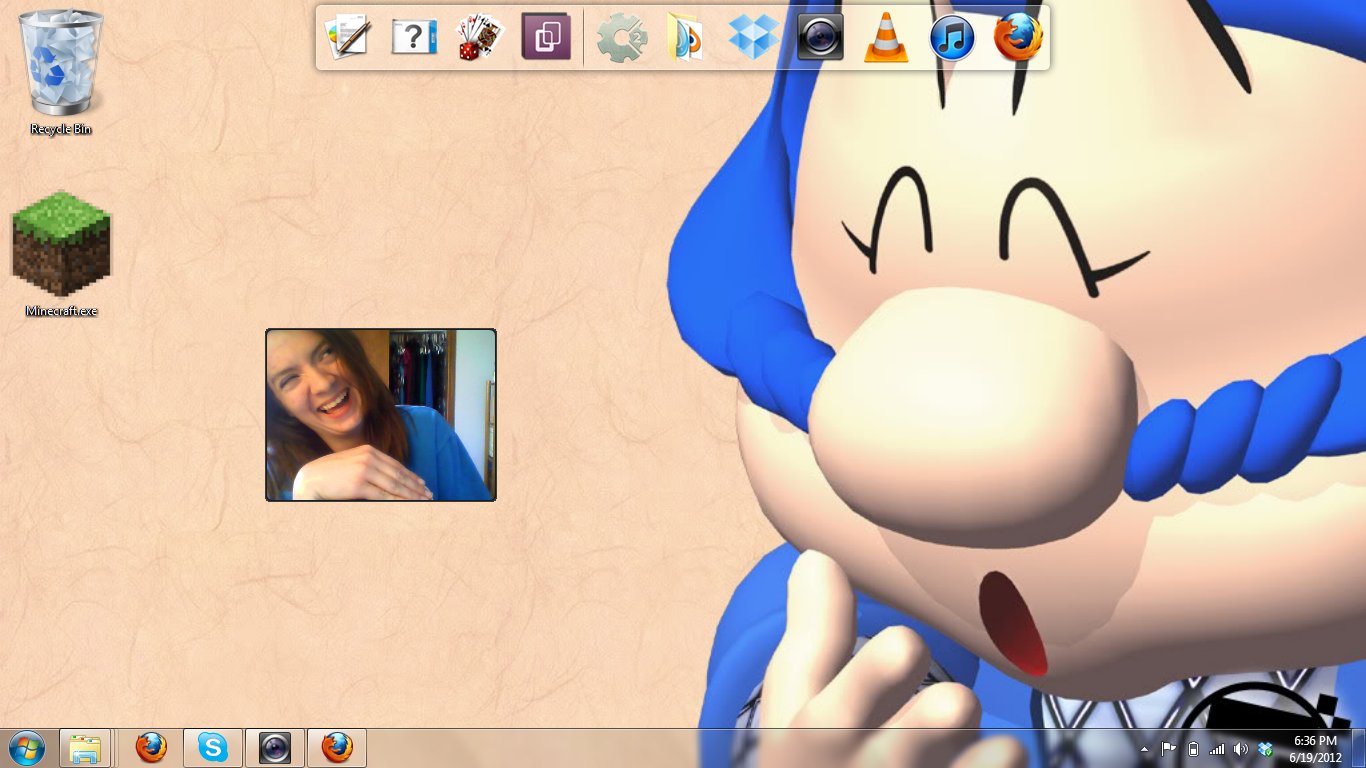Open the playing cards and dice games icon
The height and width of the screenshot is (768, 1366).
pos(480,38)
